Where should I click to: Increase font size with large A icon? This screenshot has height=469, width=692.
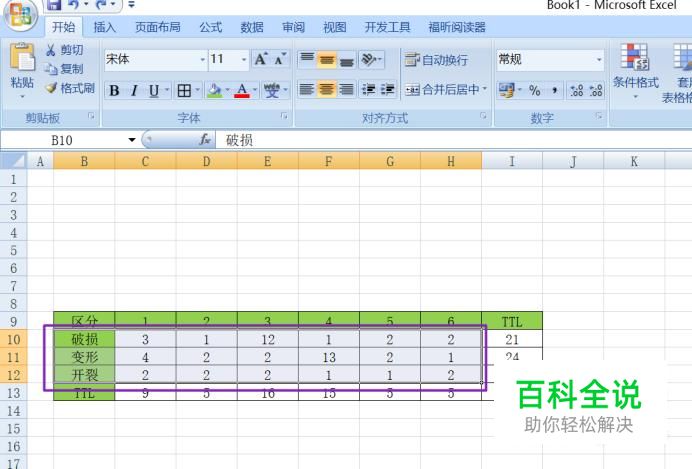point(261,59)
